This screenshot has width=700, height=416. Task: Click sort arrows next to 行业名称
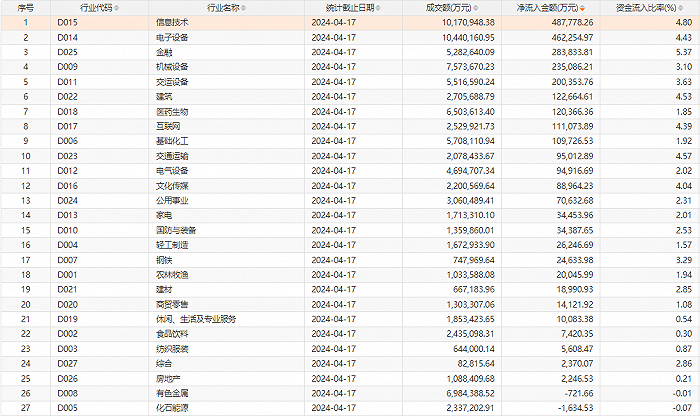pyautogui.click(x=243, y=8)
